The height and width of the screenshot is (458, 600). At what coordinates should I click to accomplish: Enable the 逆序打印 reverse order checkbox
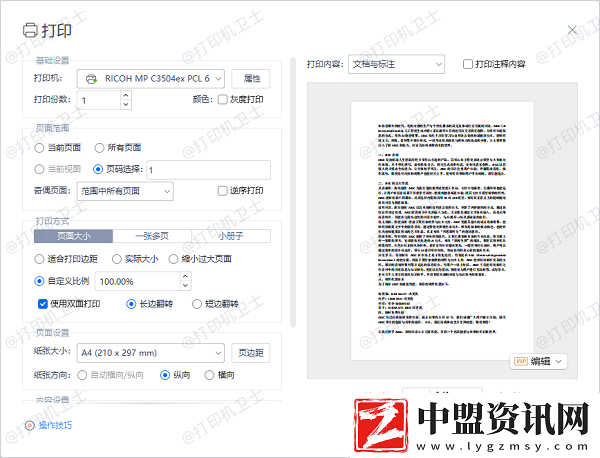pyautogui.click(x=222, y=191)
